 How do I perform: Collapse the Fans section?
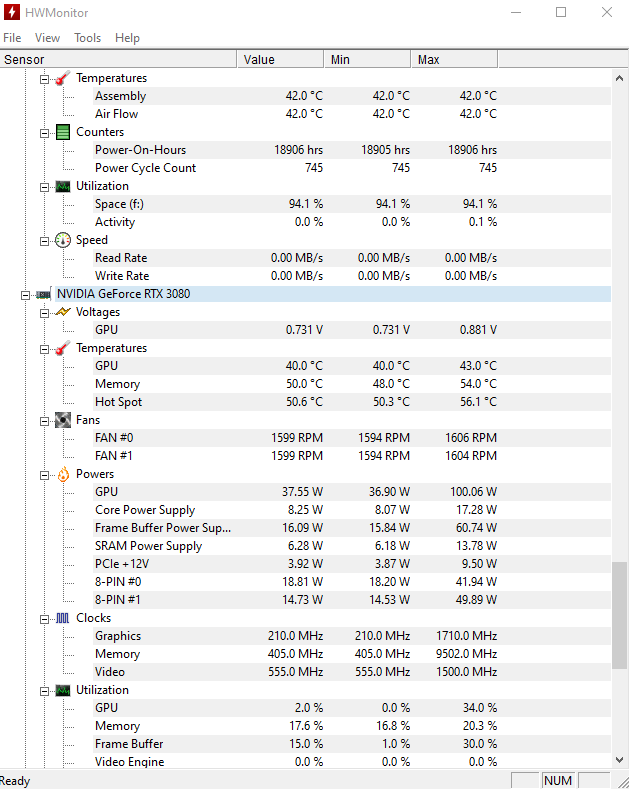(x=44, y=421)
